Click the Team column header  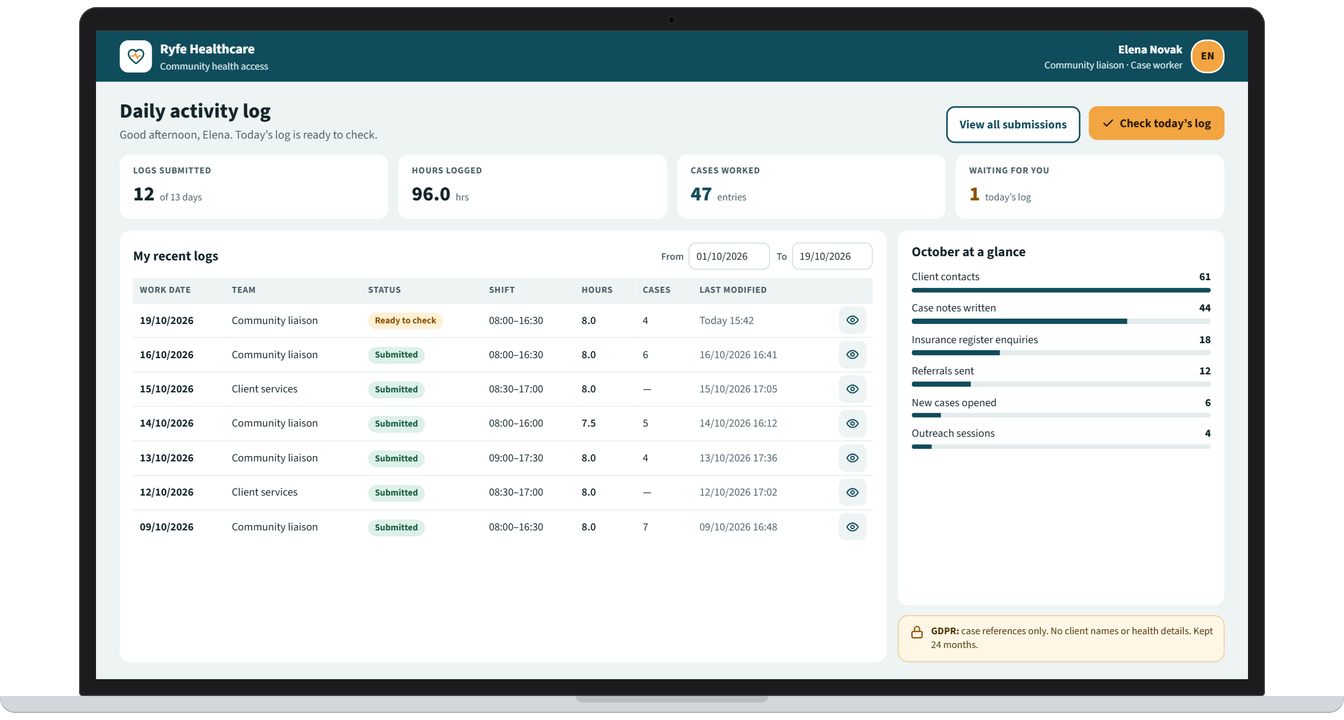coord(243,290)
